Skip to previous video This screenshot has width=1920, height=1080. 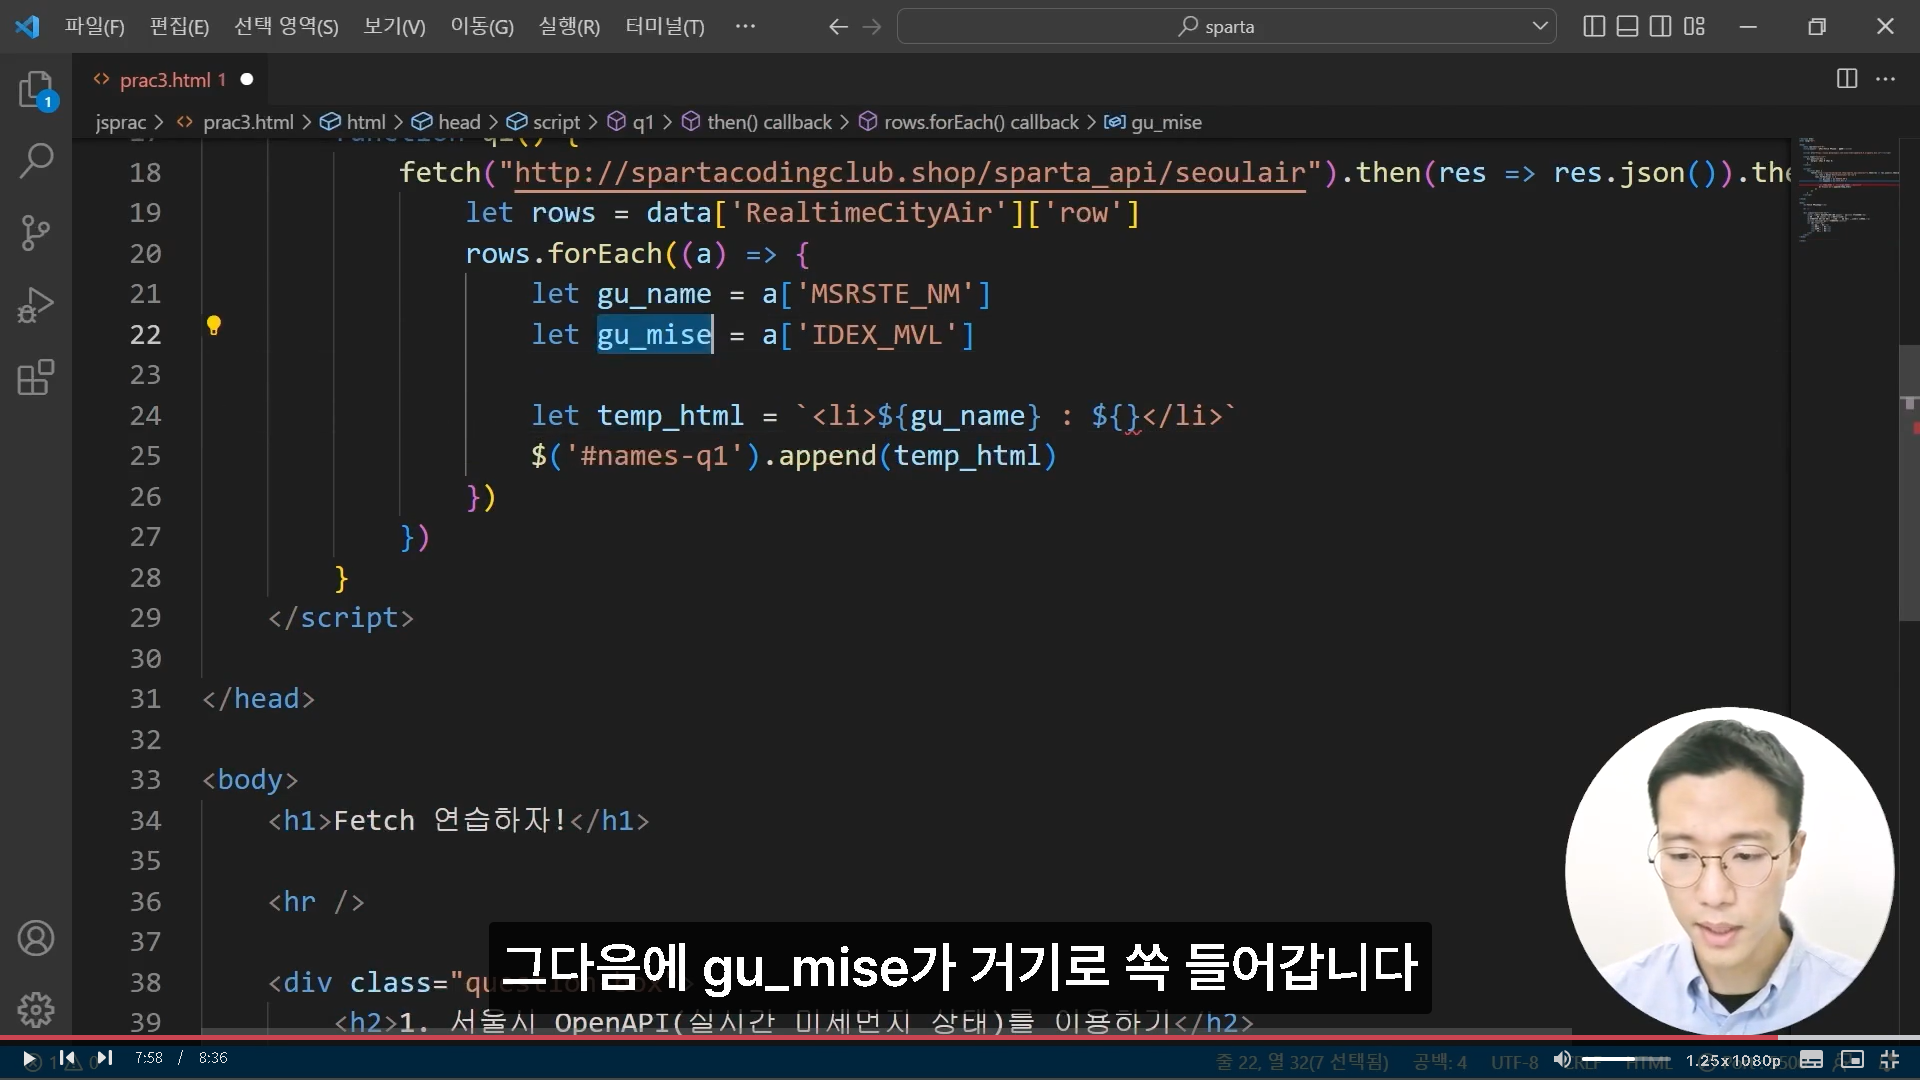67,1058
